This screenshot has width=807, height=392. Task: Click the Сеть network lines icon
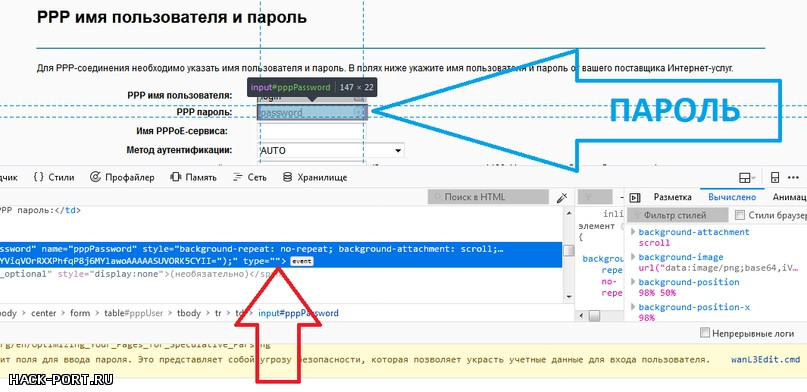click(237, 177)
